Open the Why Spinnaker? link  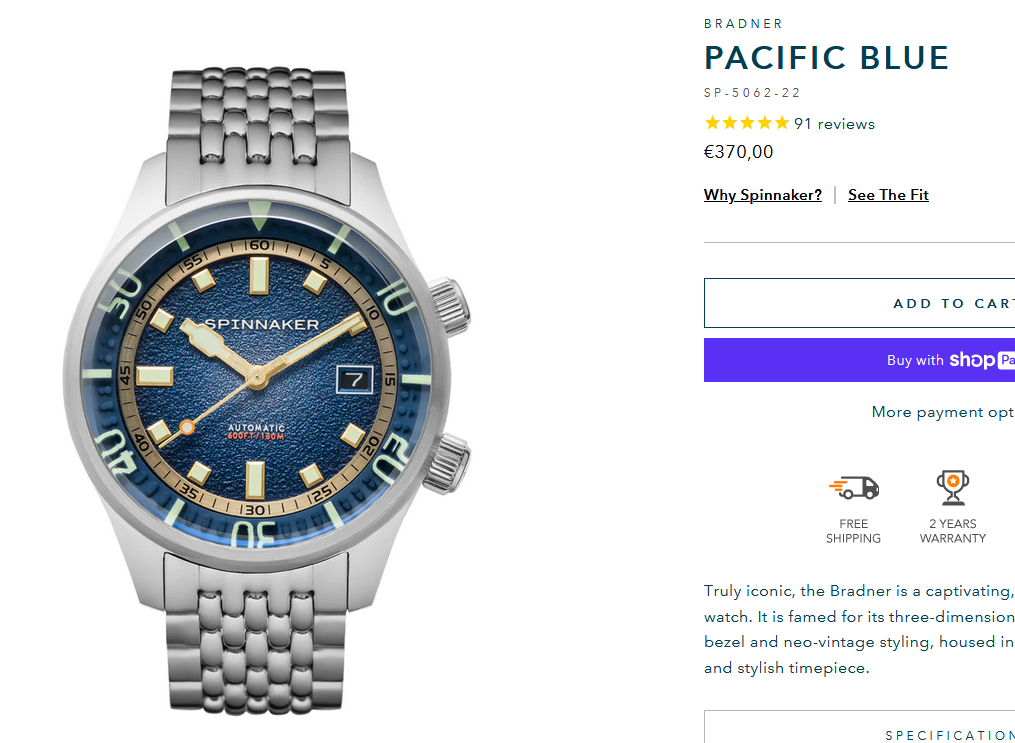pos(763,195)
